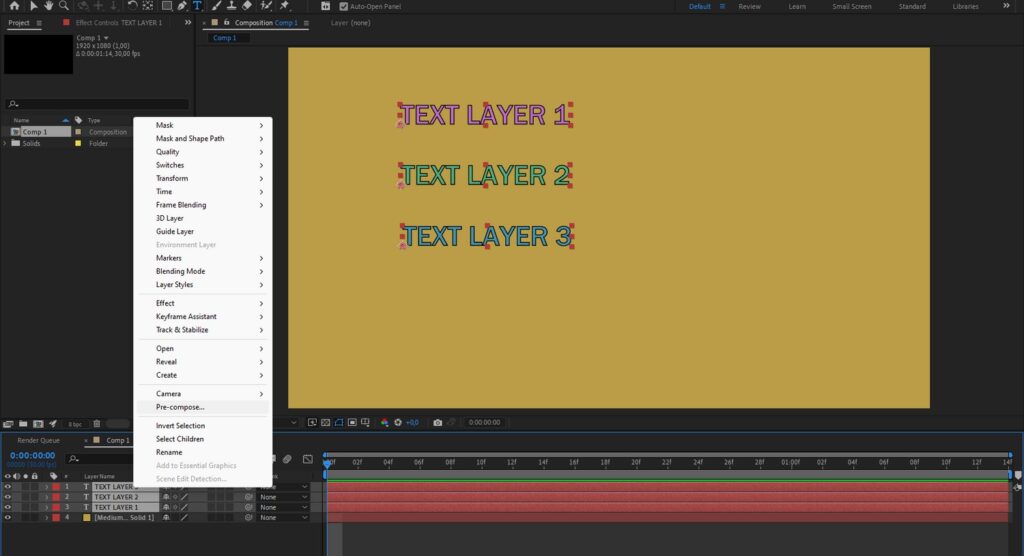This screenshot has width=1024, height=556.
Task: Toggle the shy switch for Medium Solid 1
Action: coord(166,517)
